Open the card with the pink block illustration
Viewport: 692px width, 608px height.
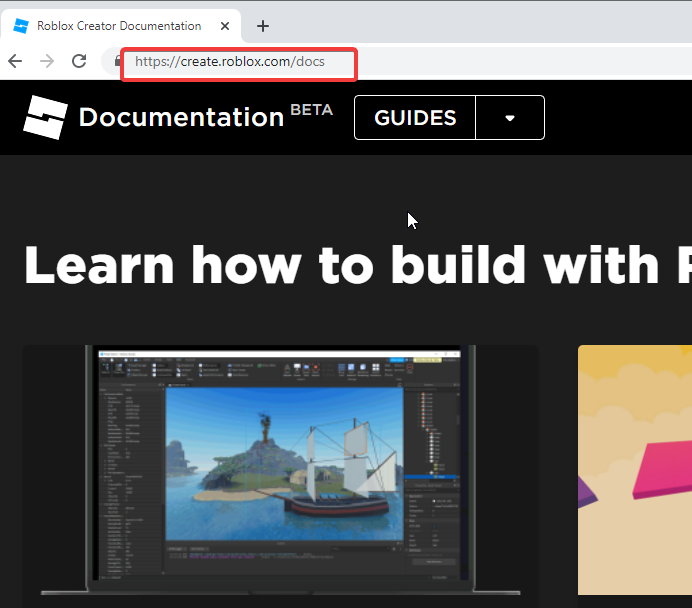(635, 470)
